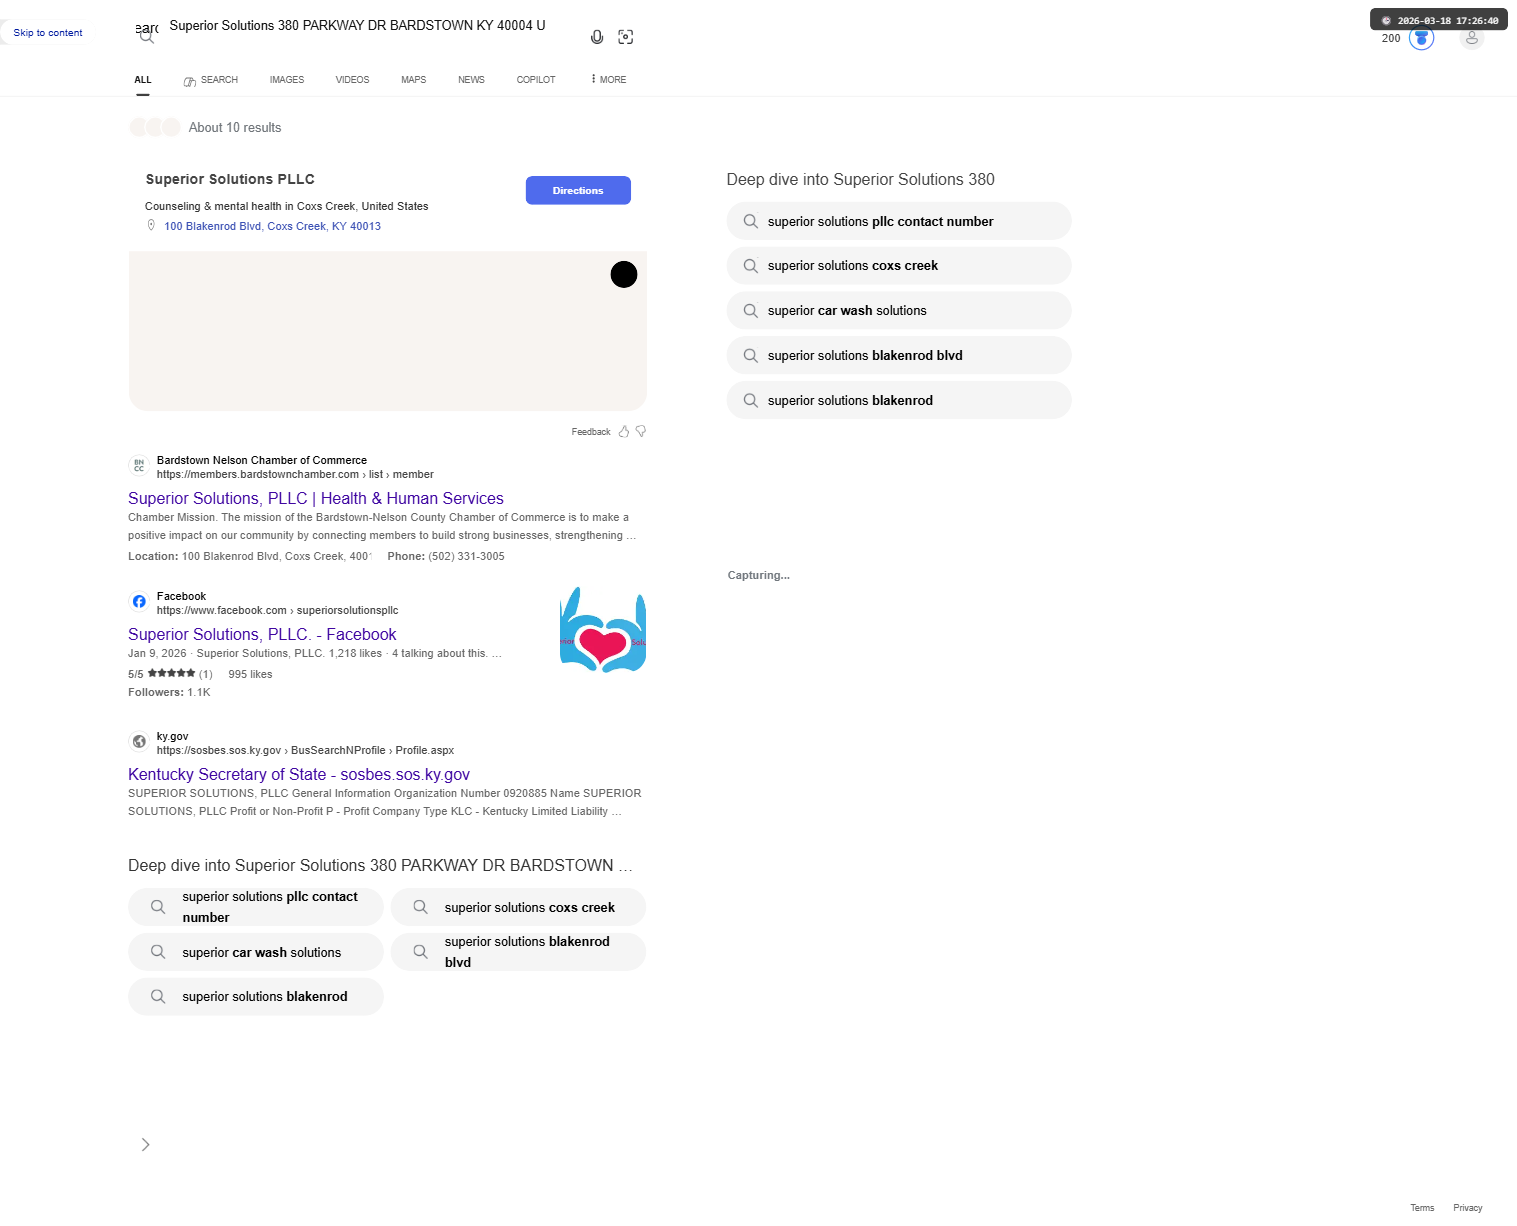This screenshot has height=1226, width=1517.
Task: Click the thumbs up feedback icon
Action: 624,432
